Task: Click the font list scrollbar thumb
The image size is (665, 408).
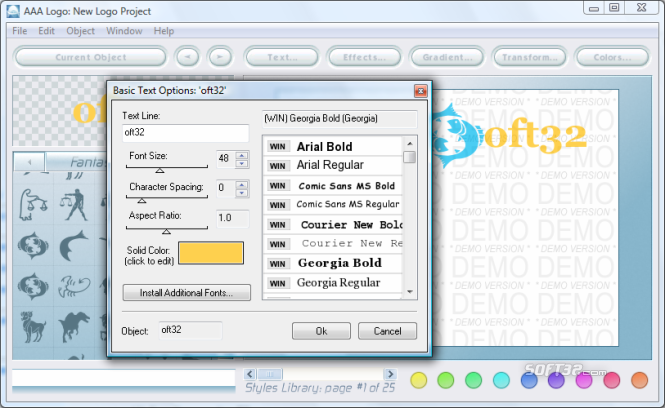Action: pyautogui.click(x=410, y=157)
